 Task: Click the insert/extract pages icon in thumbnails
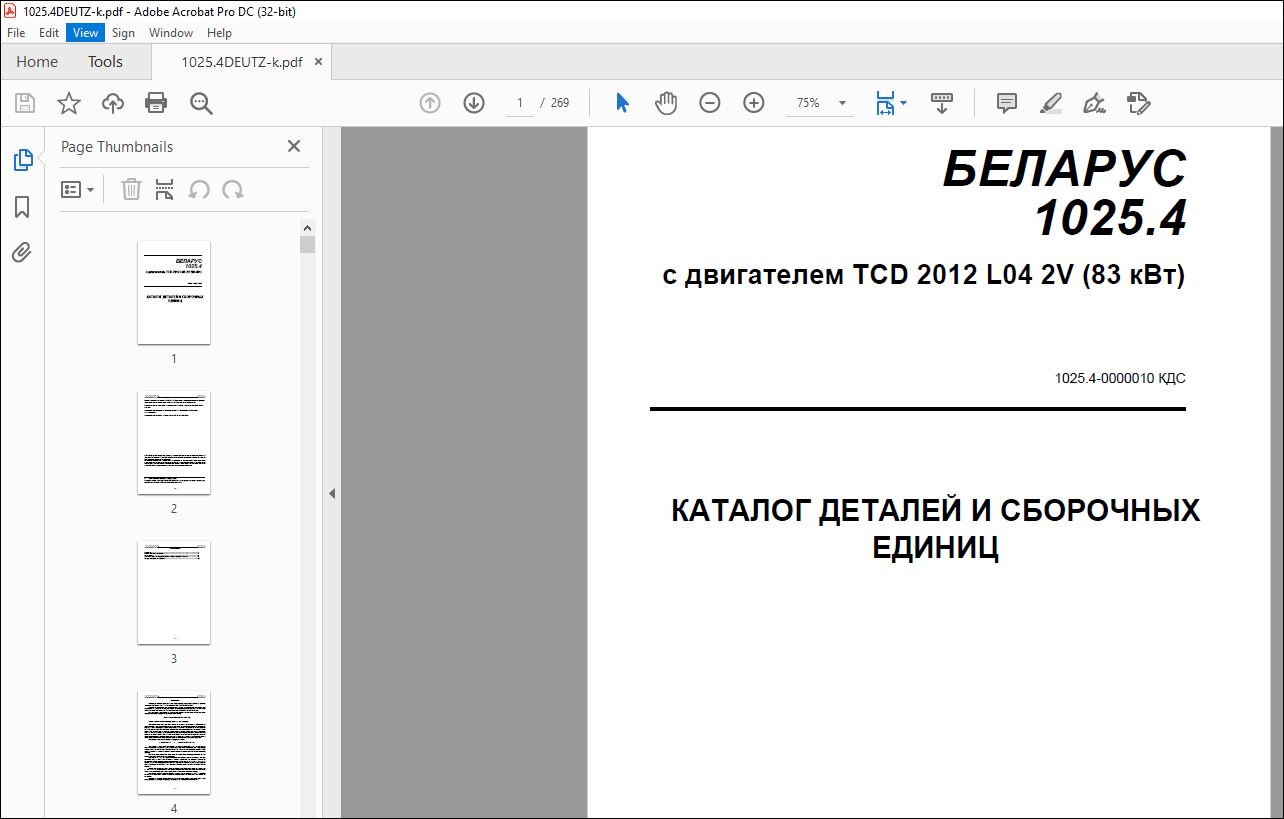165,190
